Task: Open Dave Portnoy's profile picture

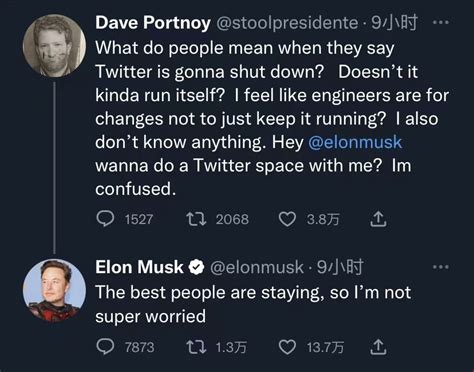Action: click(54, 46)
